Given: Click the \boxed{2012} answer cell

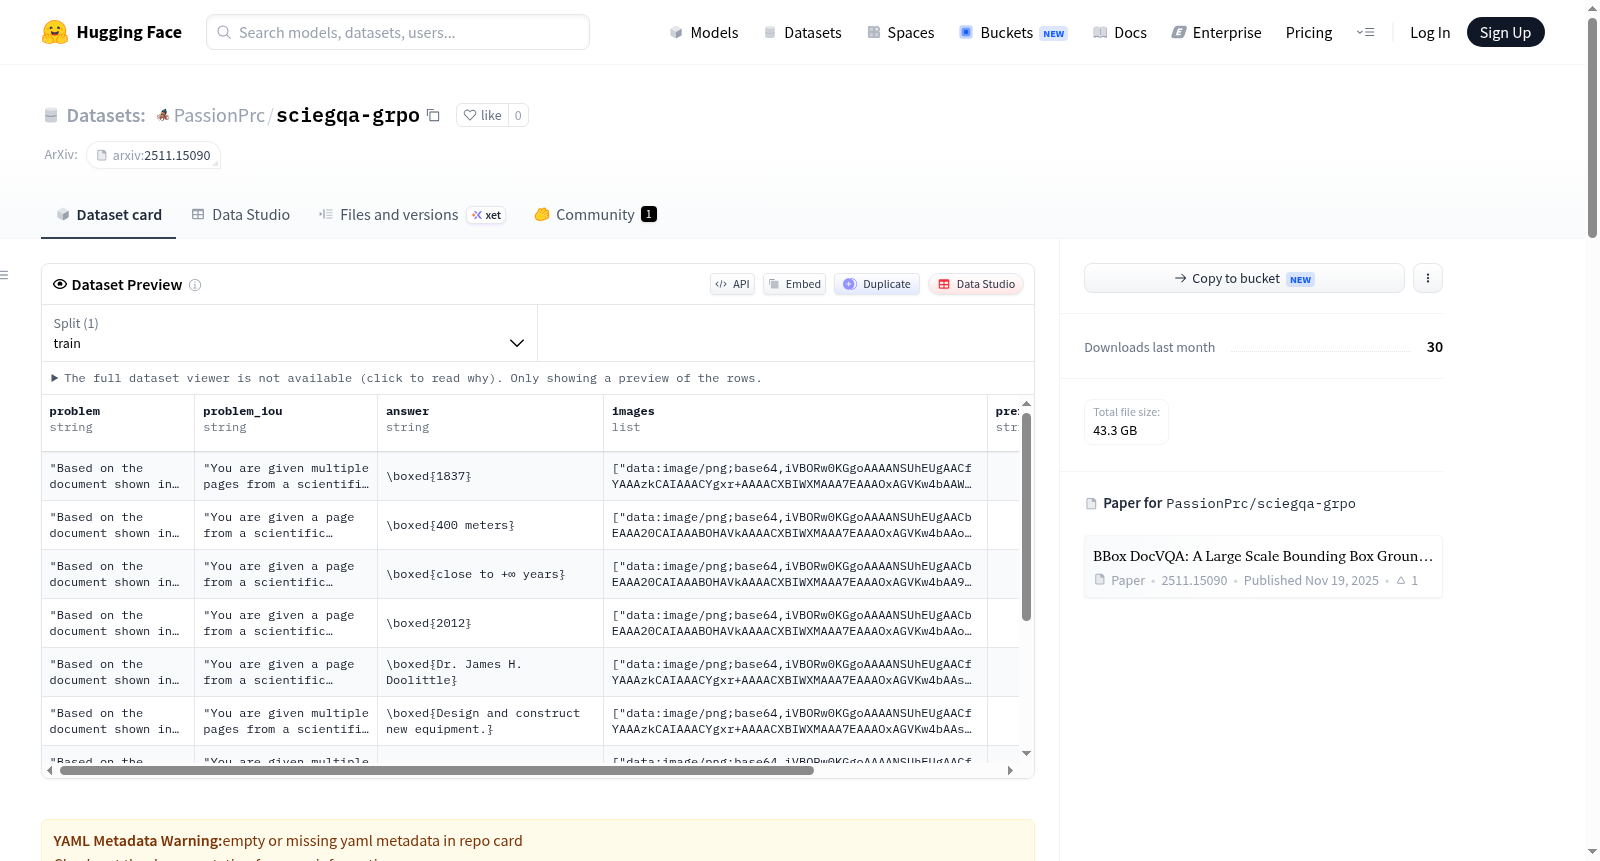Looking at the screenshot, I should pos(491,623).
